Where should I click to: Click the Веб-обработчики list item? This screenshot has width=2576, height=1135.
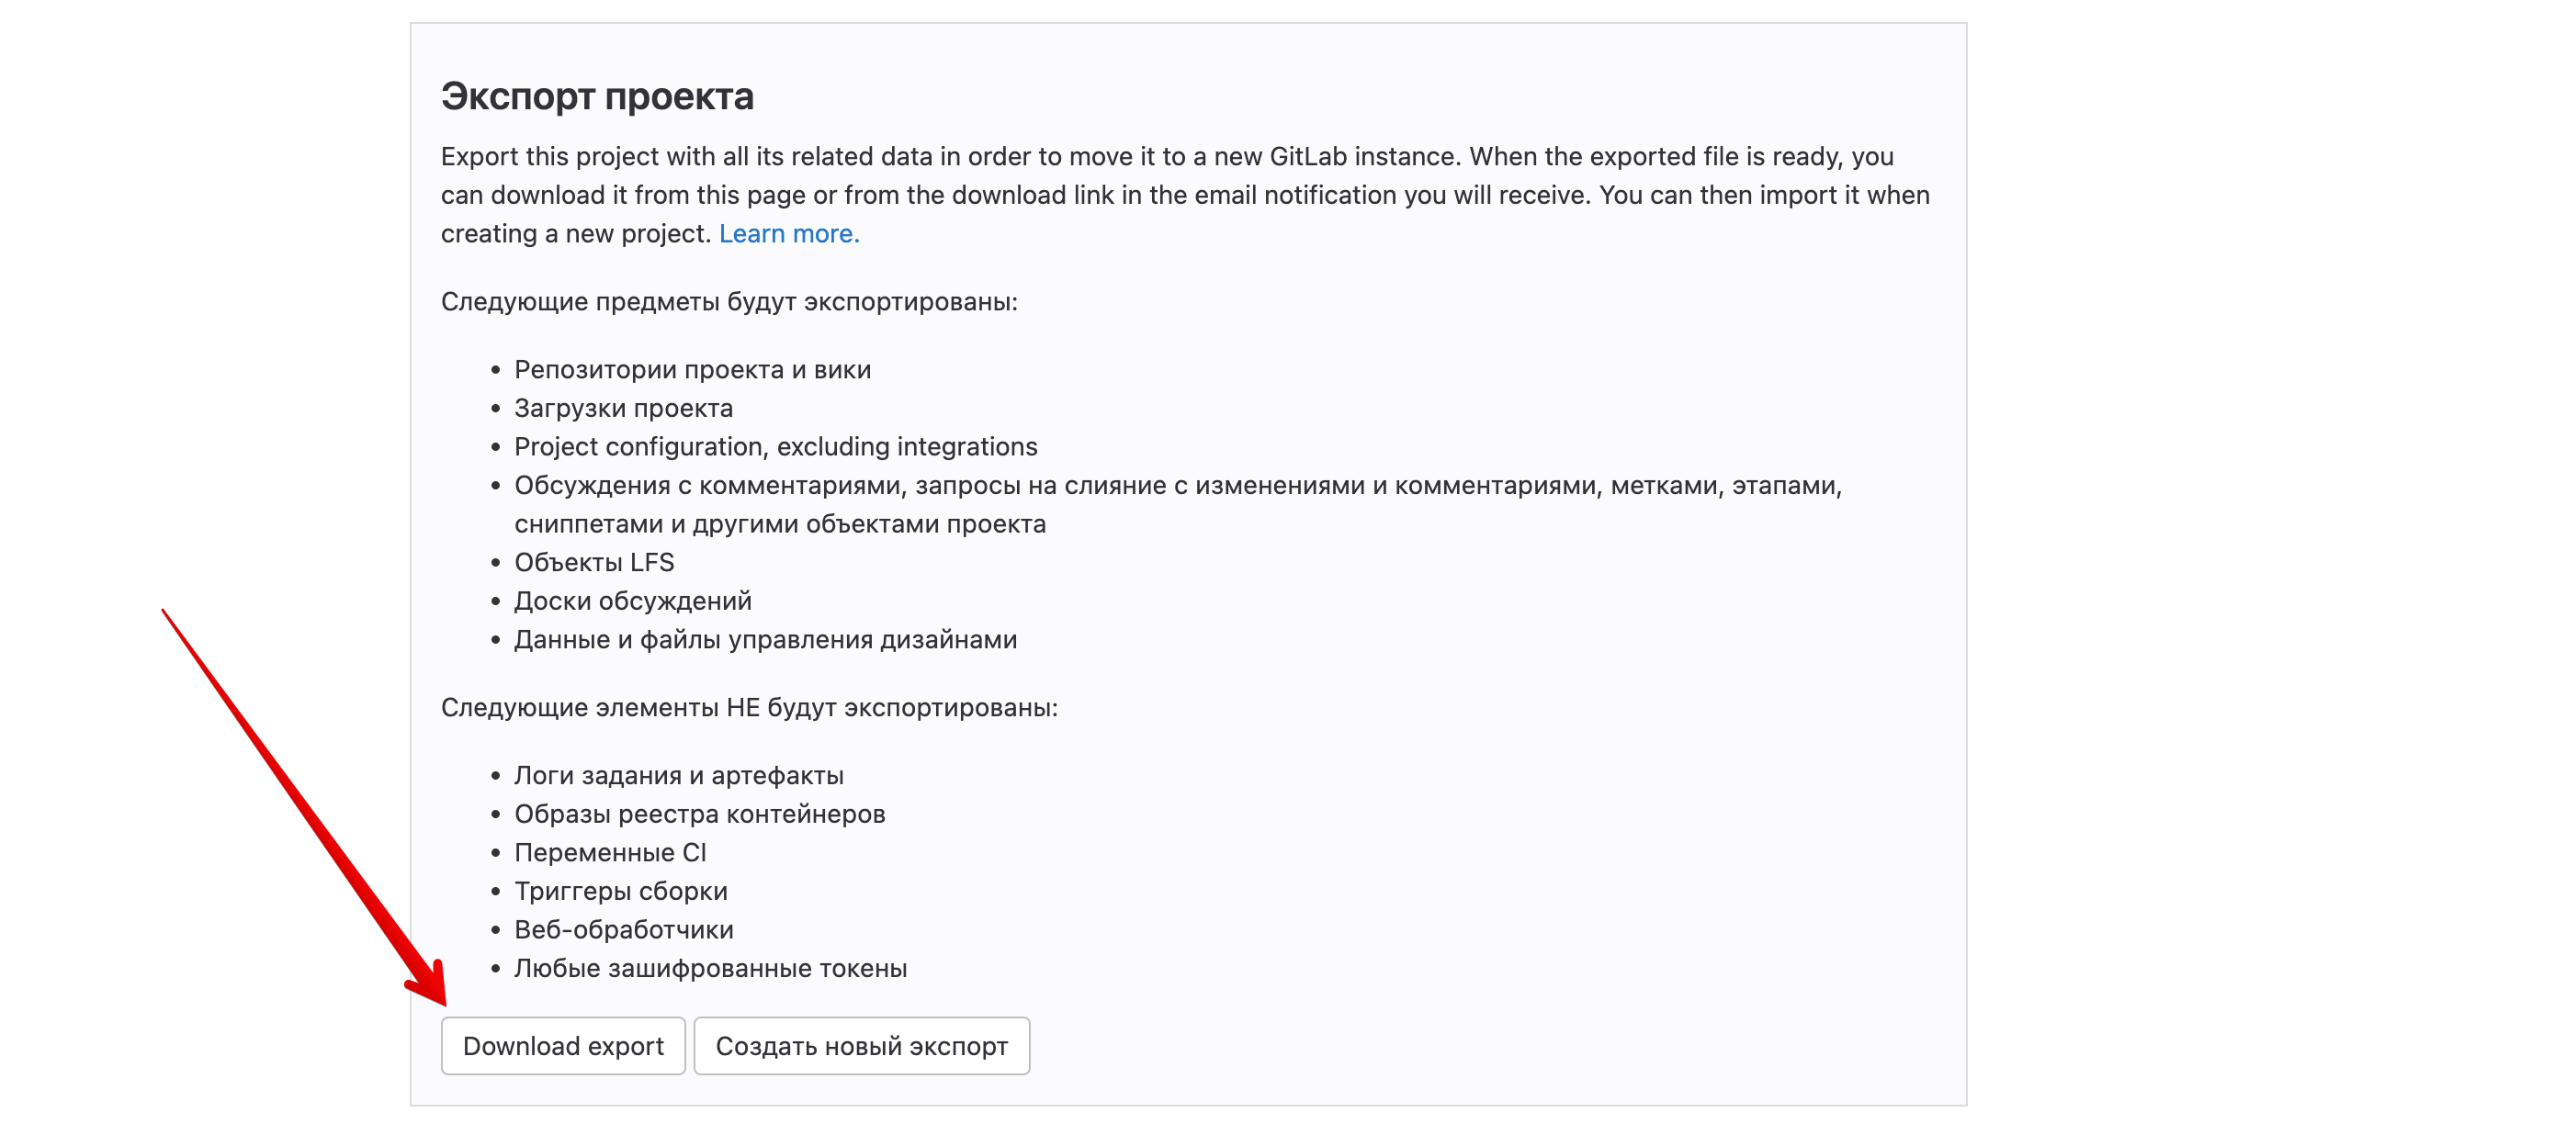[623, 929]
